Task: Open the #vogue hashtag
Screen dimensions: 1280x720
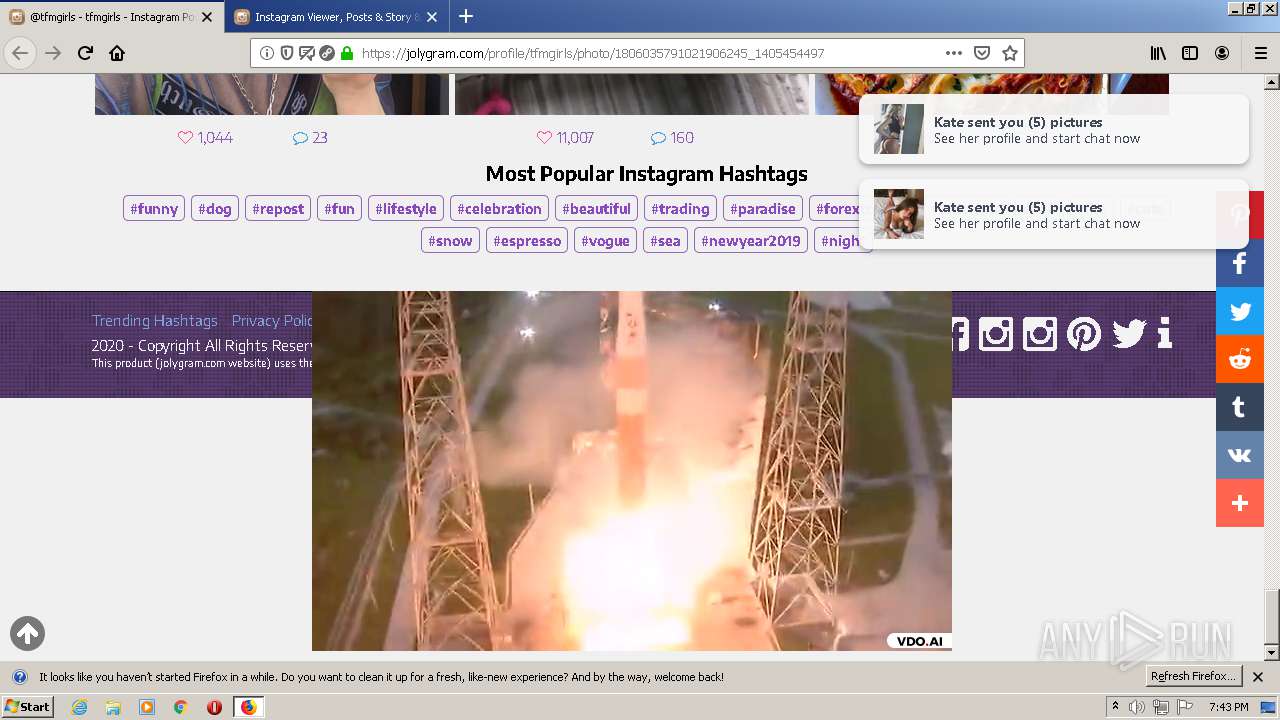Action: [x=605, y=241]
